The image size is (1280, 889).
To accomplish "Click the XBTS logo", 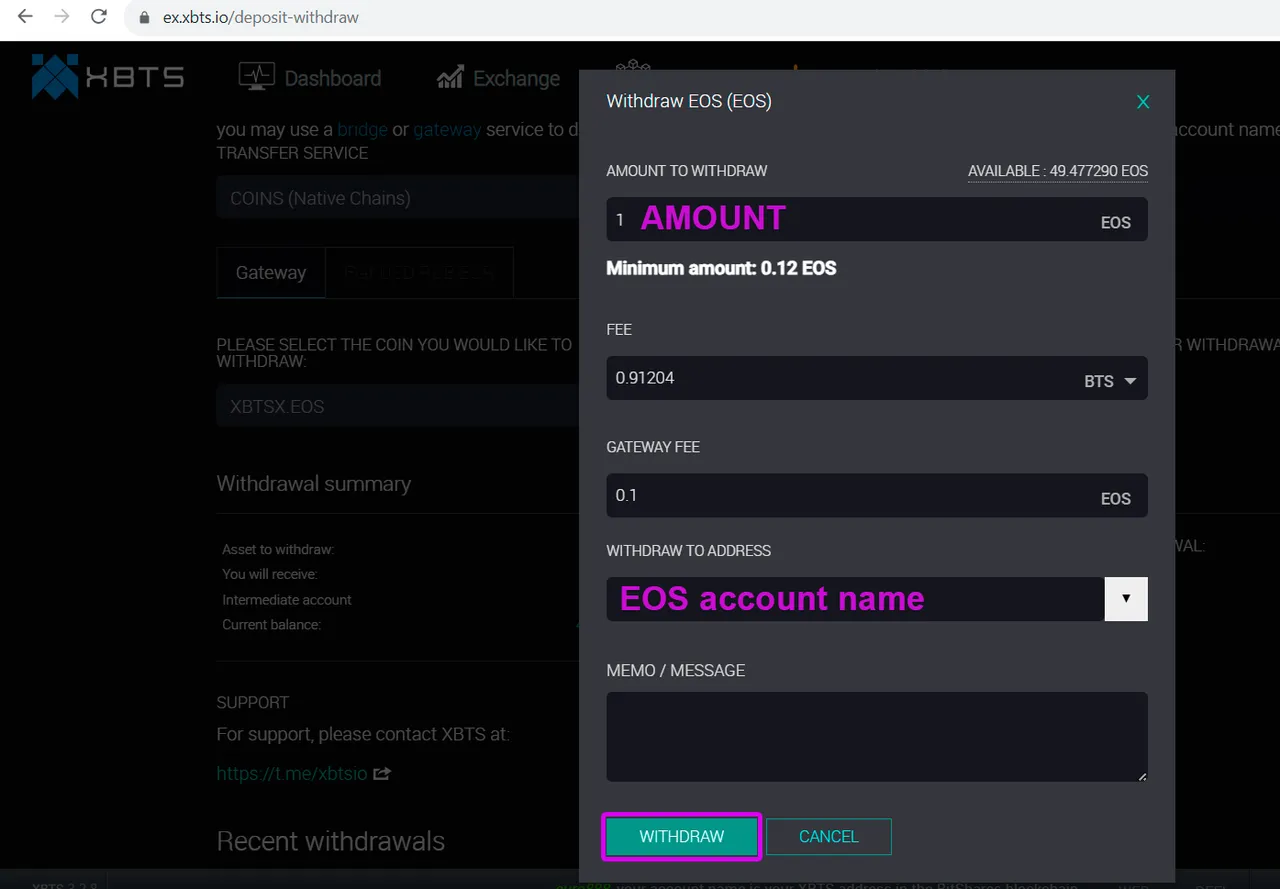I will point(107,77).
